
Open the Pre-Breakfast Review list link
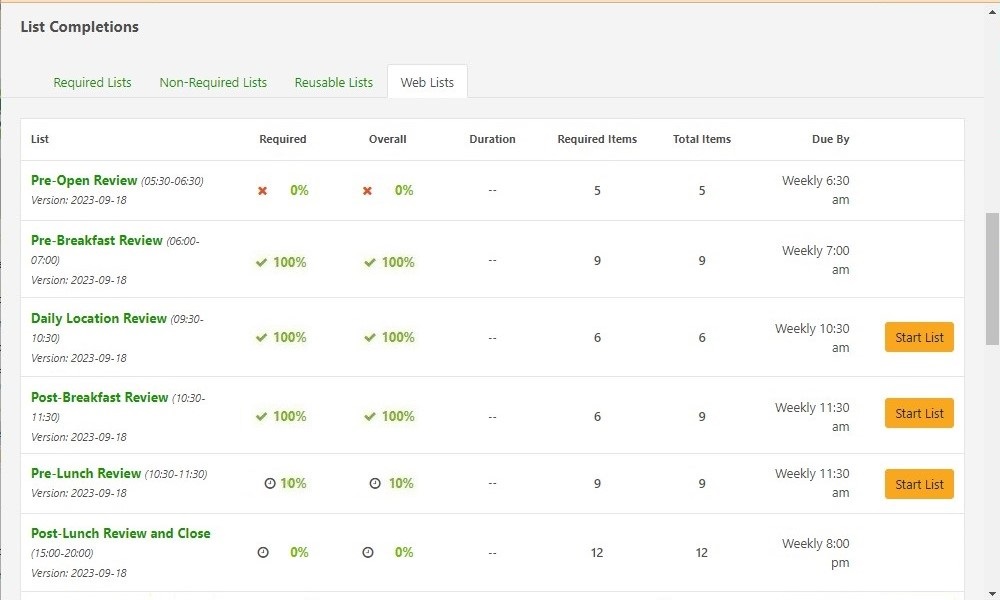(96, 241)
